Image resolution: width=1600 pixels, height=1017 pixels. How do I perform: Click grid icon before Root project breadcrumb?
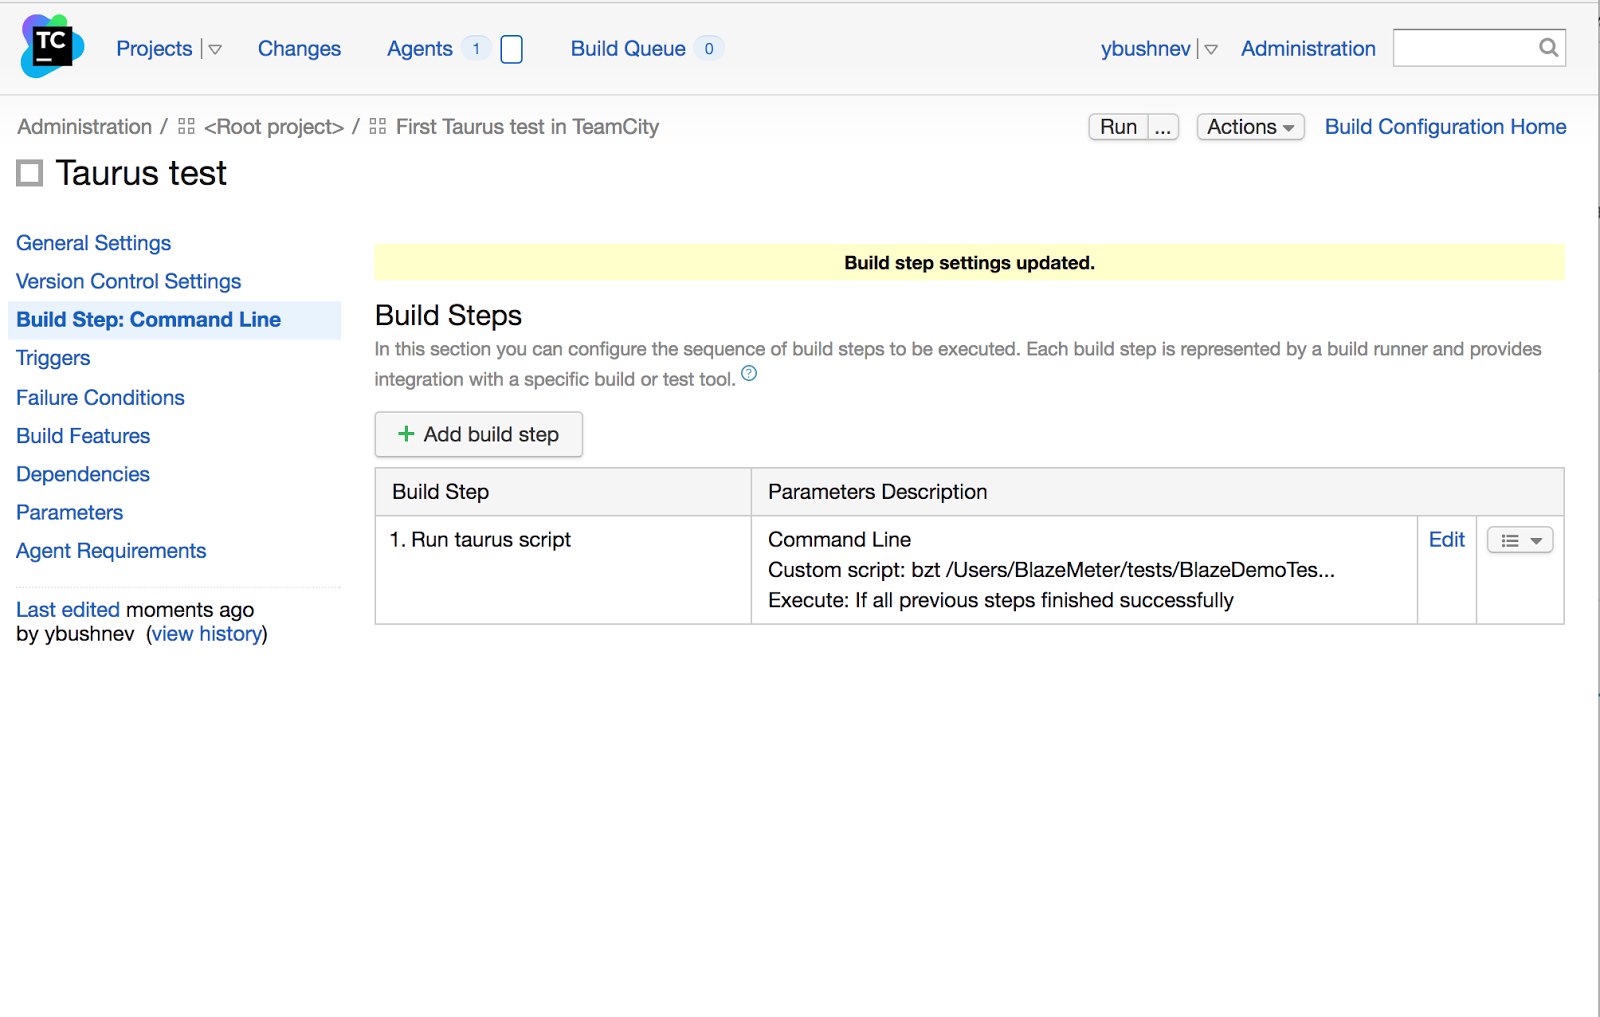click(x=186, y=126)
